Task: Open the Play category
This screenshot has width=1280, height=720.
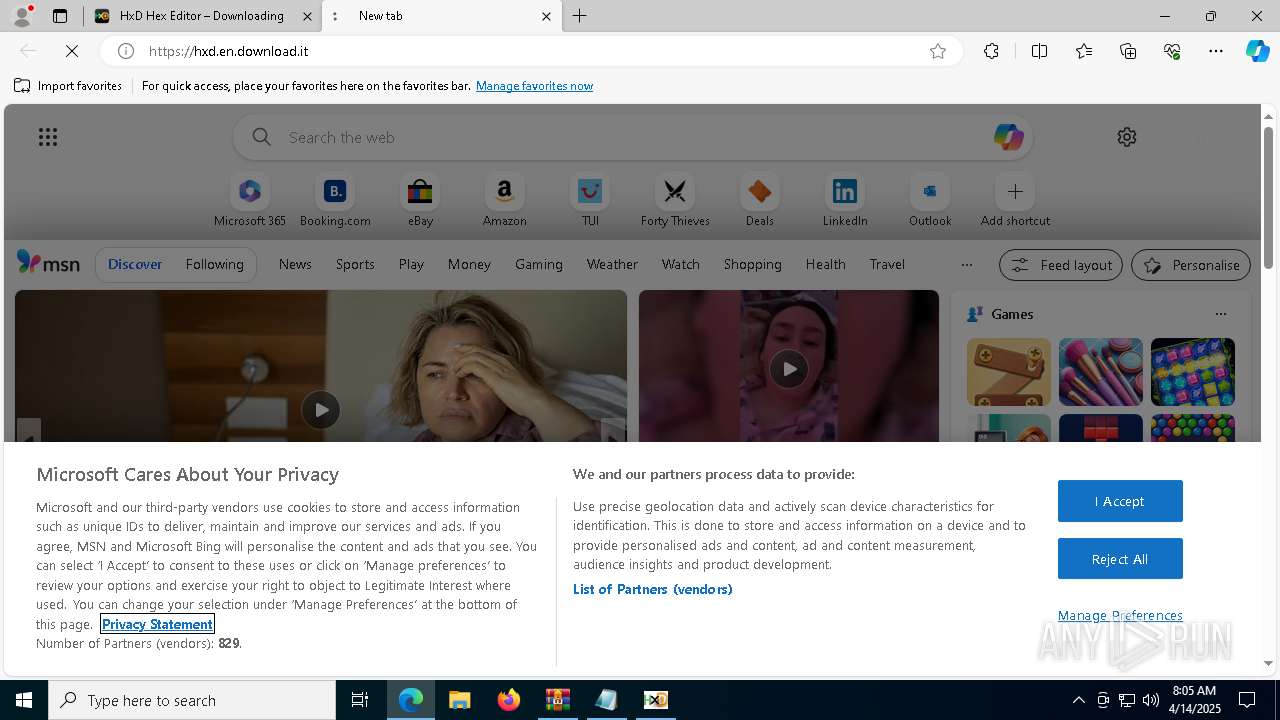Action: tap(411, 264)
